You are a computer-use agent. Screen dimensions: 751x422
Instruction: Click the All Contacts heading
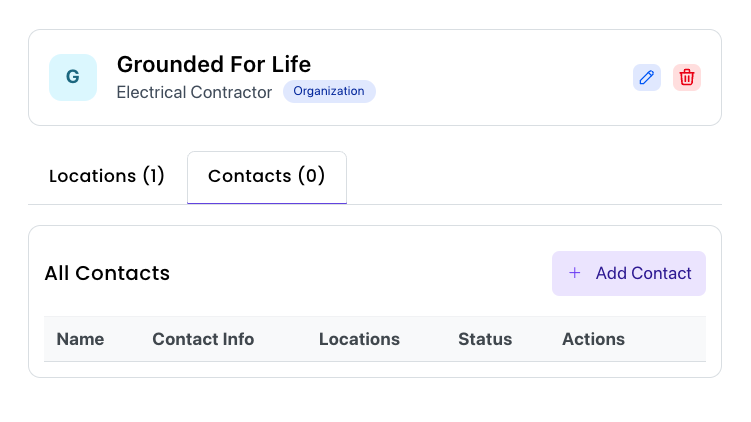click(x=107, y=273)
